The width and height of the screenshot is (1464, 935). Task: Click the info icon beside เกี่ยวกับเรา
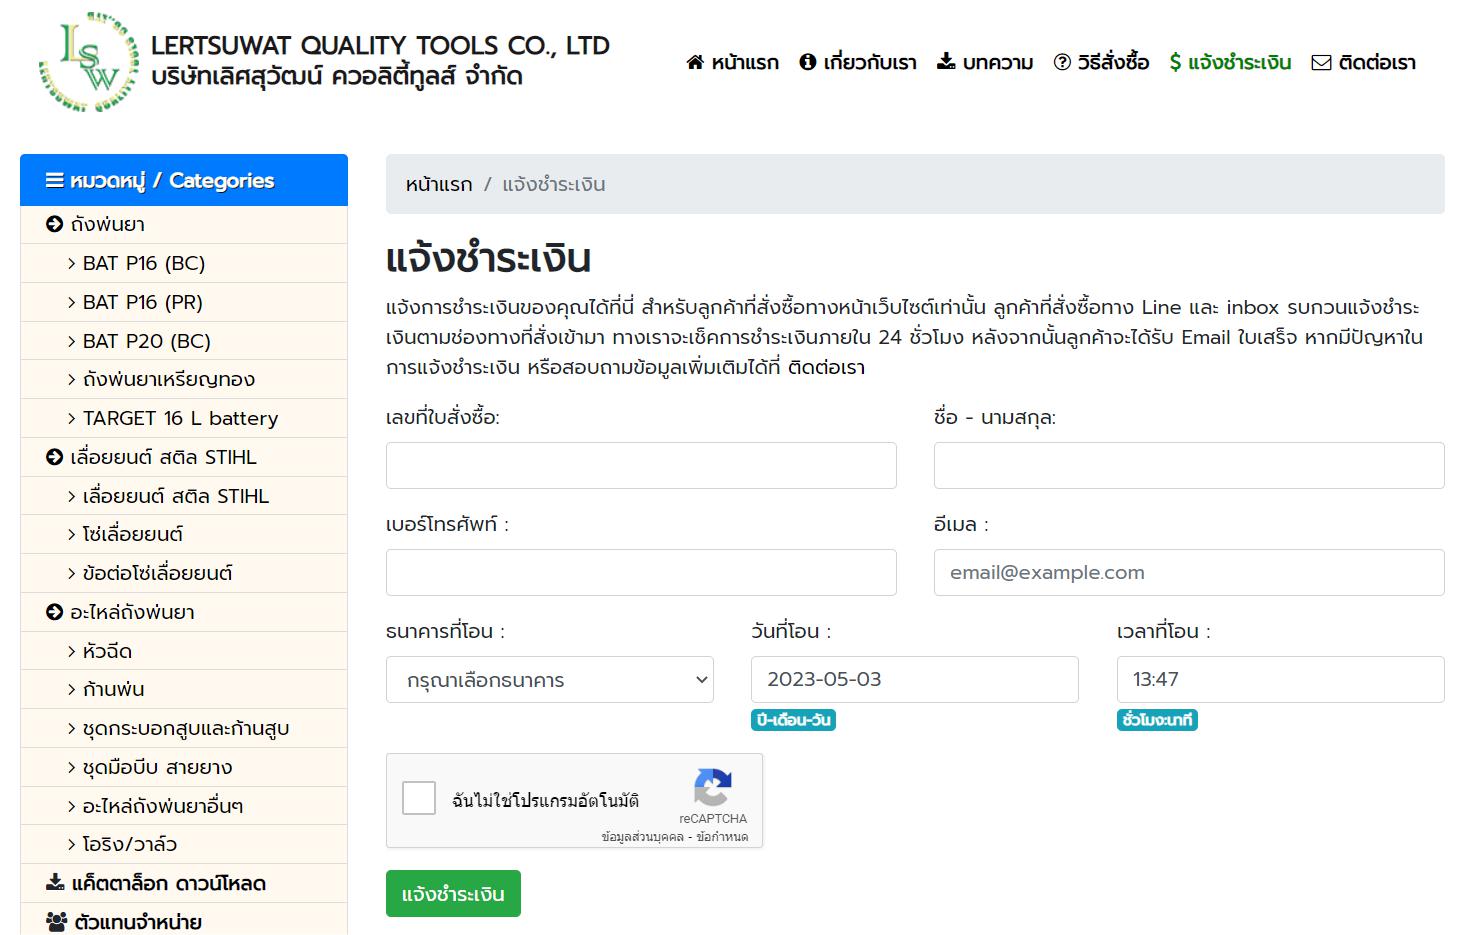808,63
